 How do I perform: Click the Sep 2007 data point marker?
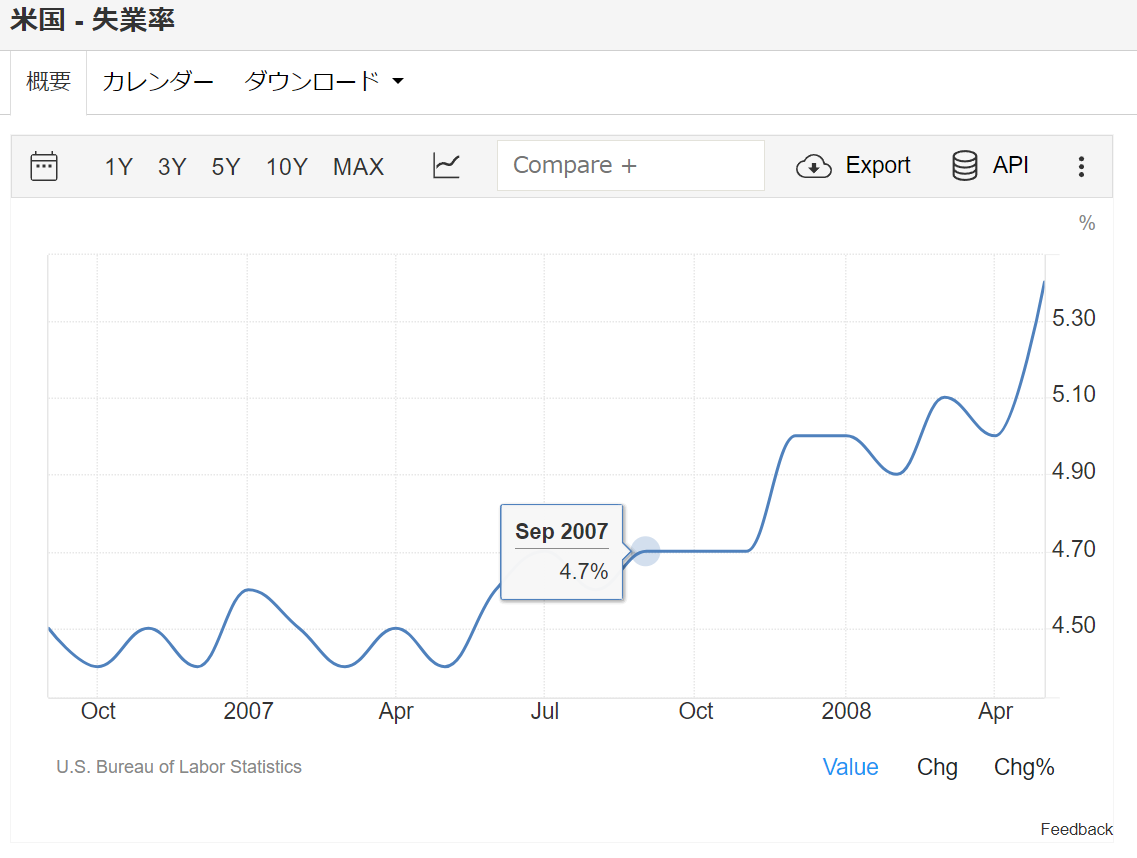tap(646, 551)
